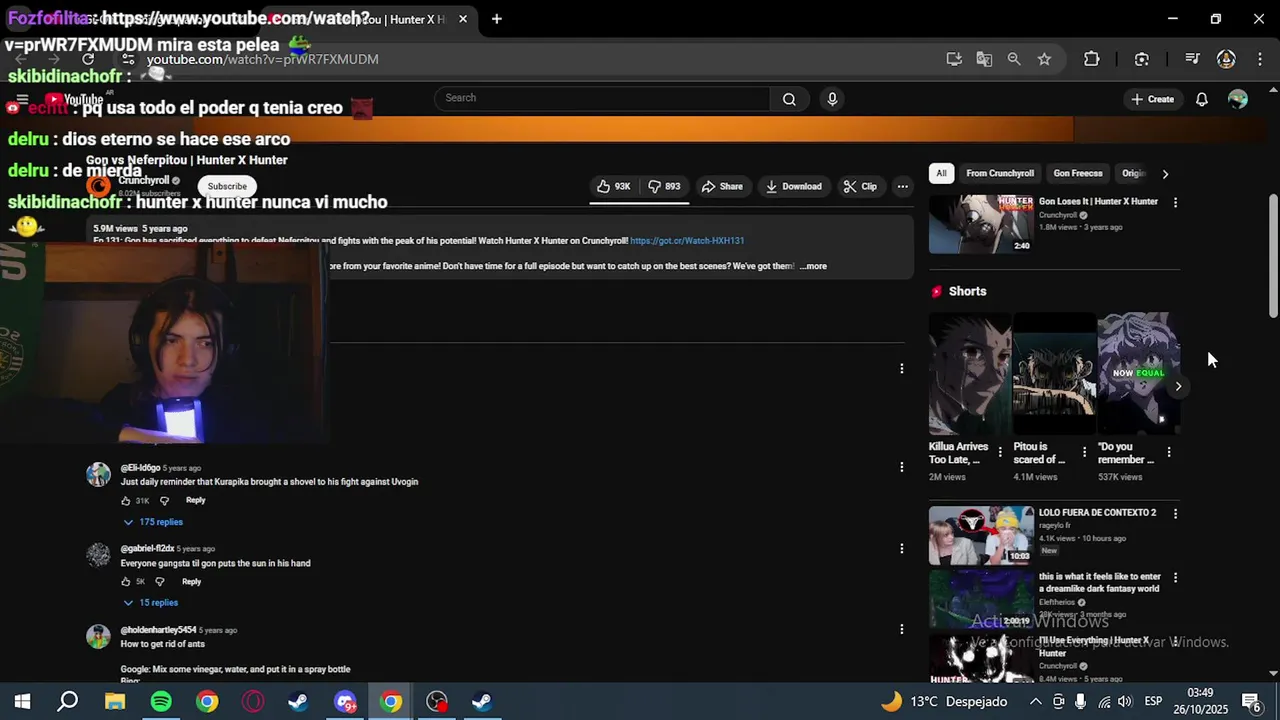
Task: Open File Explorer from the taskbar
Action: click(115, 702)
